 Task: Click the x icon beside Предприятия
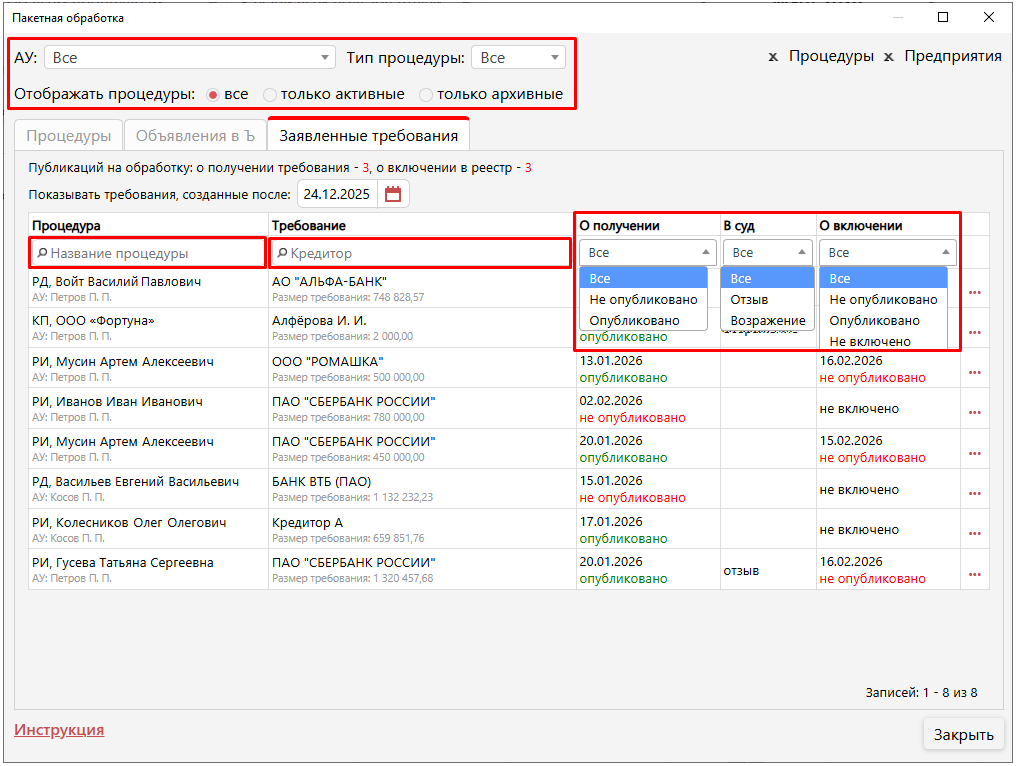point(888,57)
